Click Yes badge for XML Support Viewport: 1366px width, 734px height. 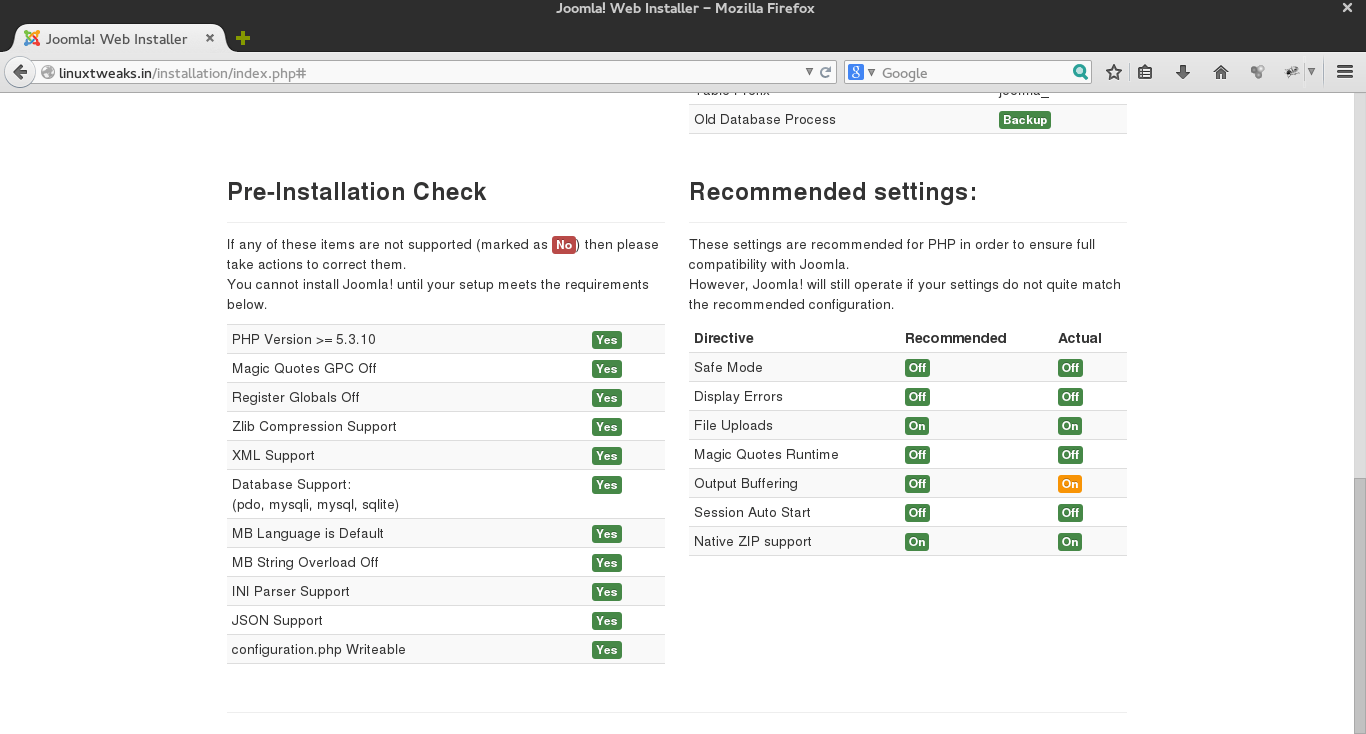tap(606, 456)
